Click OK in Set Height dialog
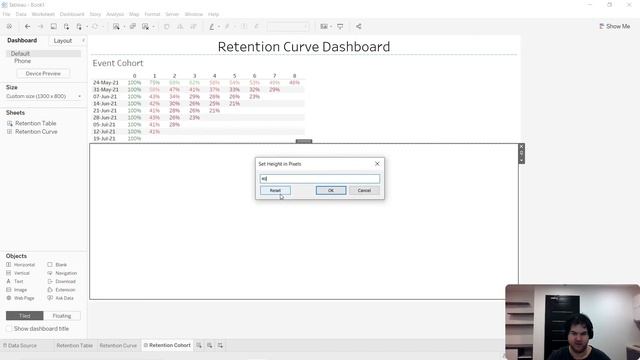Screen dimensions: 640x360 [331, 191]
